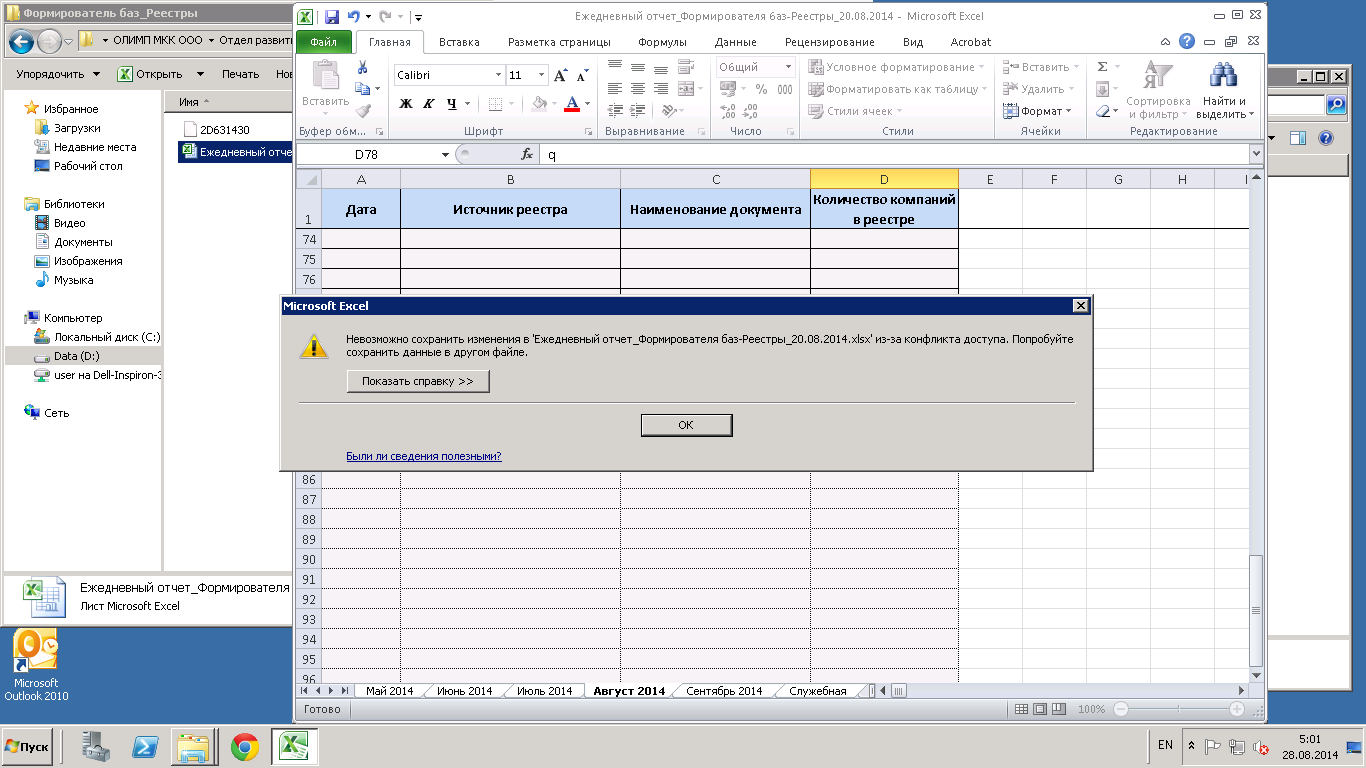Expand the formula bar
1366x768 pixels.
(x=1256, y=155)
